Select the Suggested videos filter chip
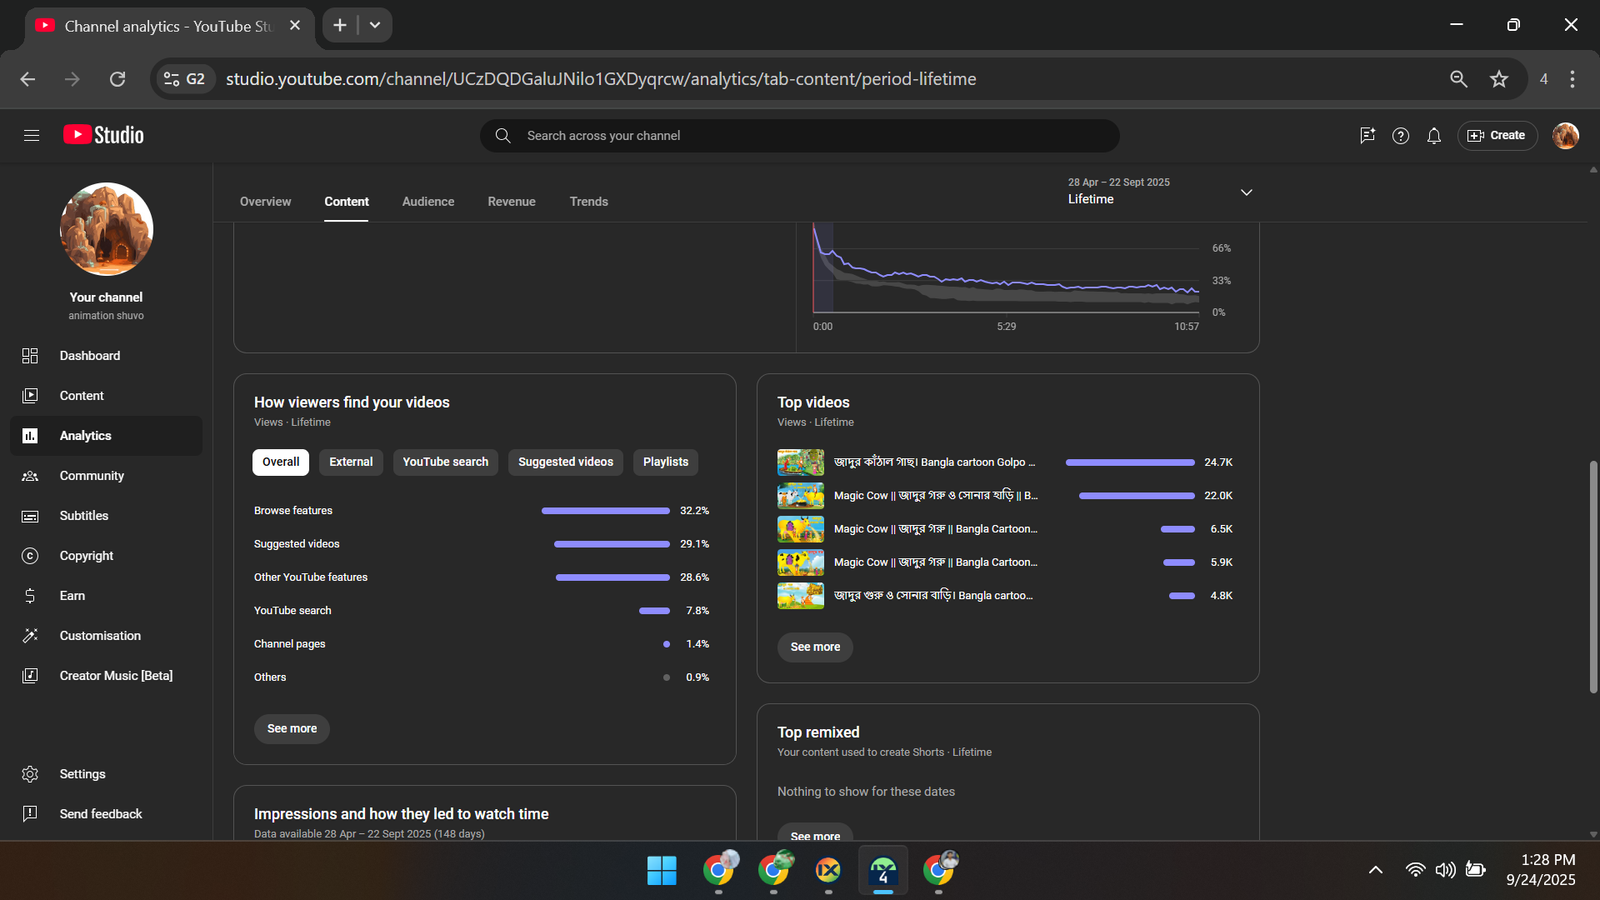This screenshot has width=1600, height=900. 565,462
